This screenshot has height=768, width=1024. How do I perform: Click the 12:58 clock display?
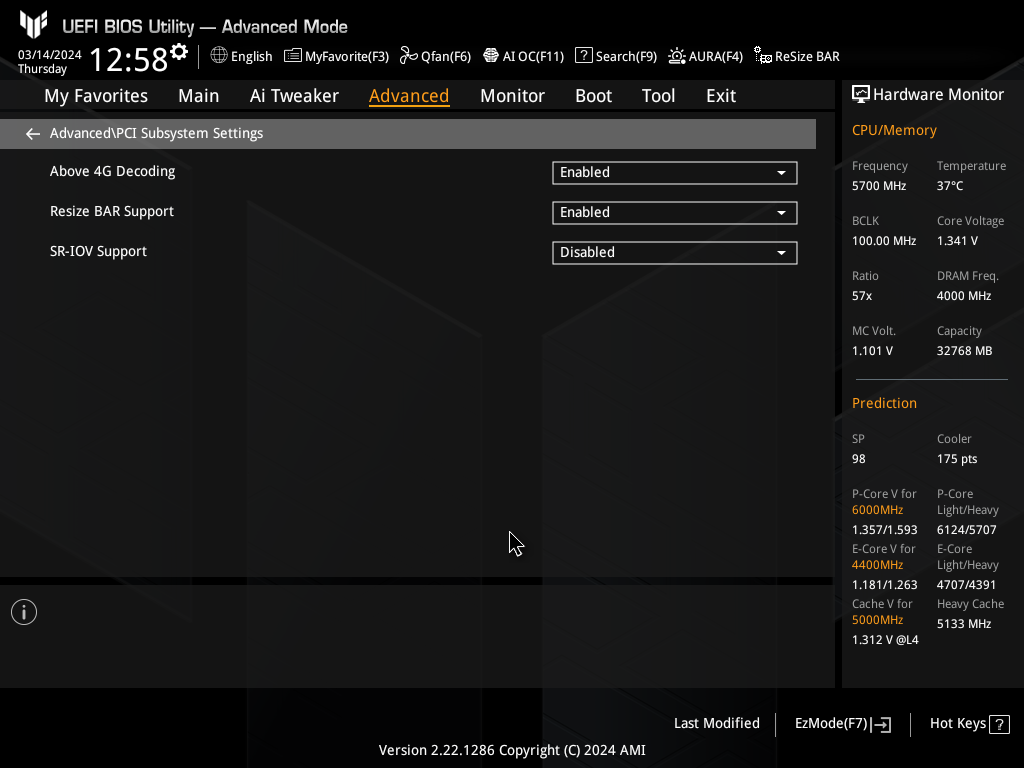coord(129,59)
